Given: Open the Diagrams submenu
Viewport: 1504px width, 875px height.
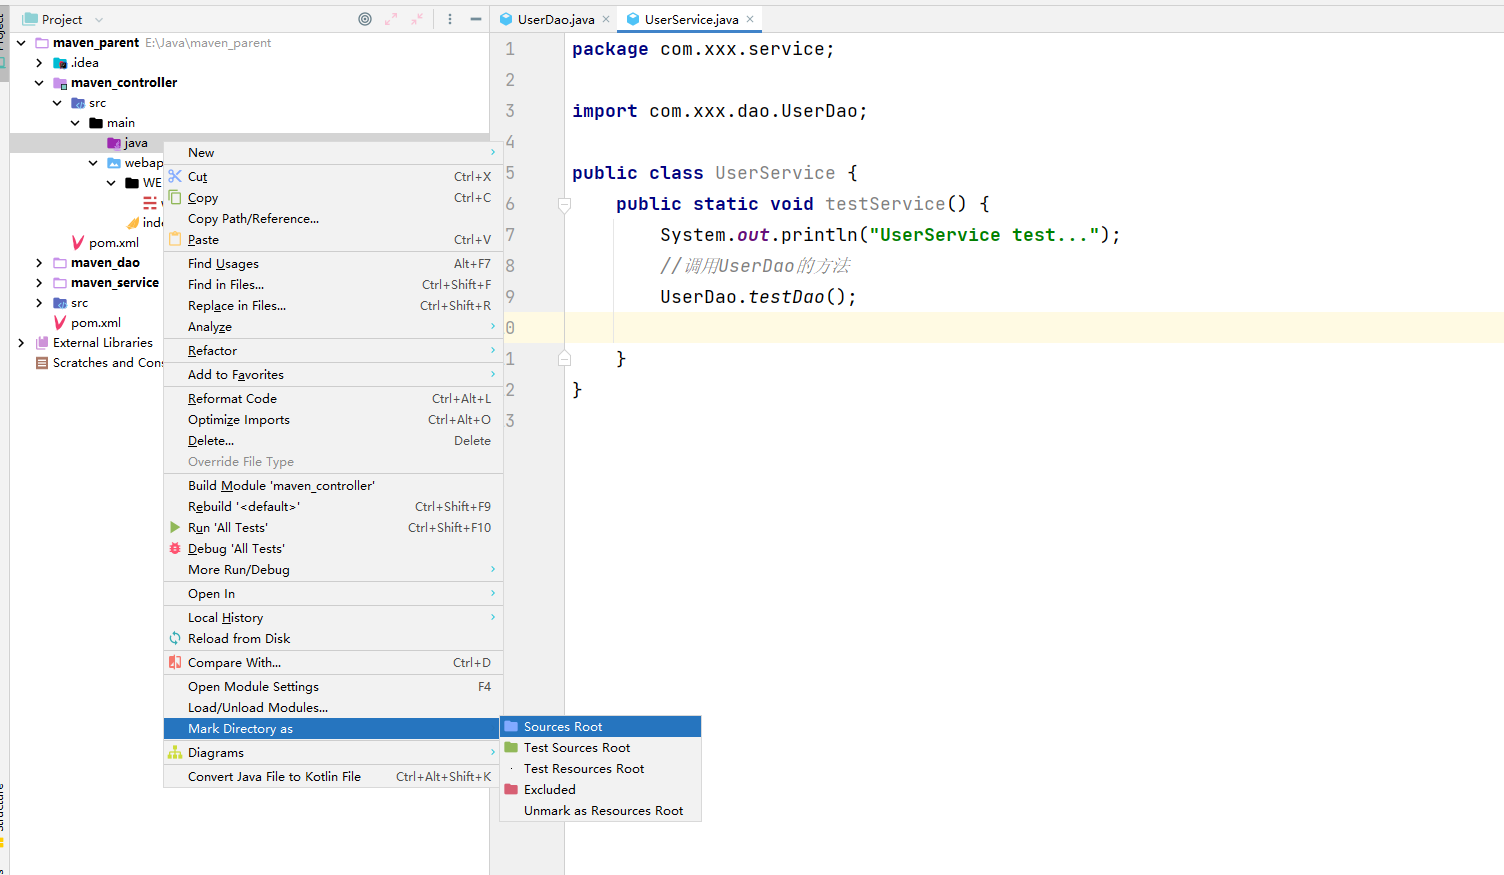Looking at the screenshot, I should pos(333,753).
